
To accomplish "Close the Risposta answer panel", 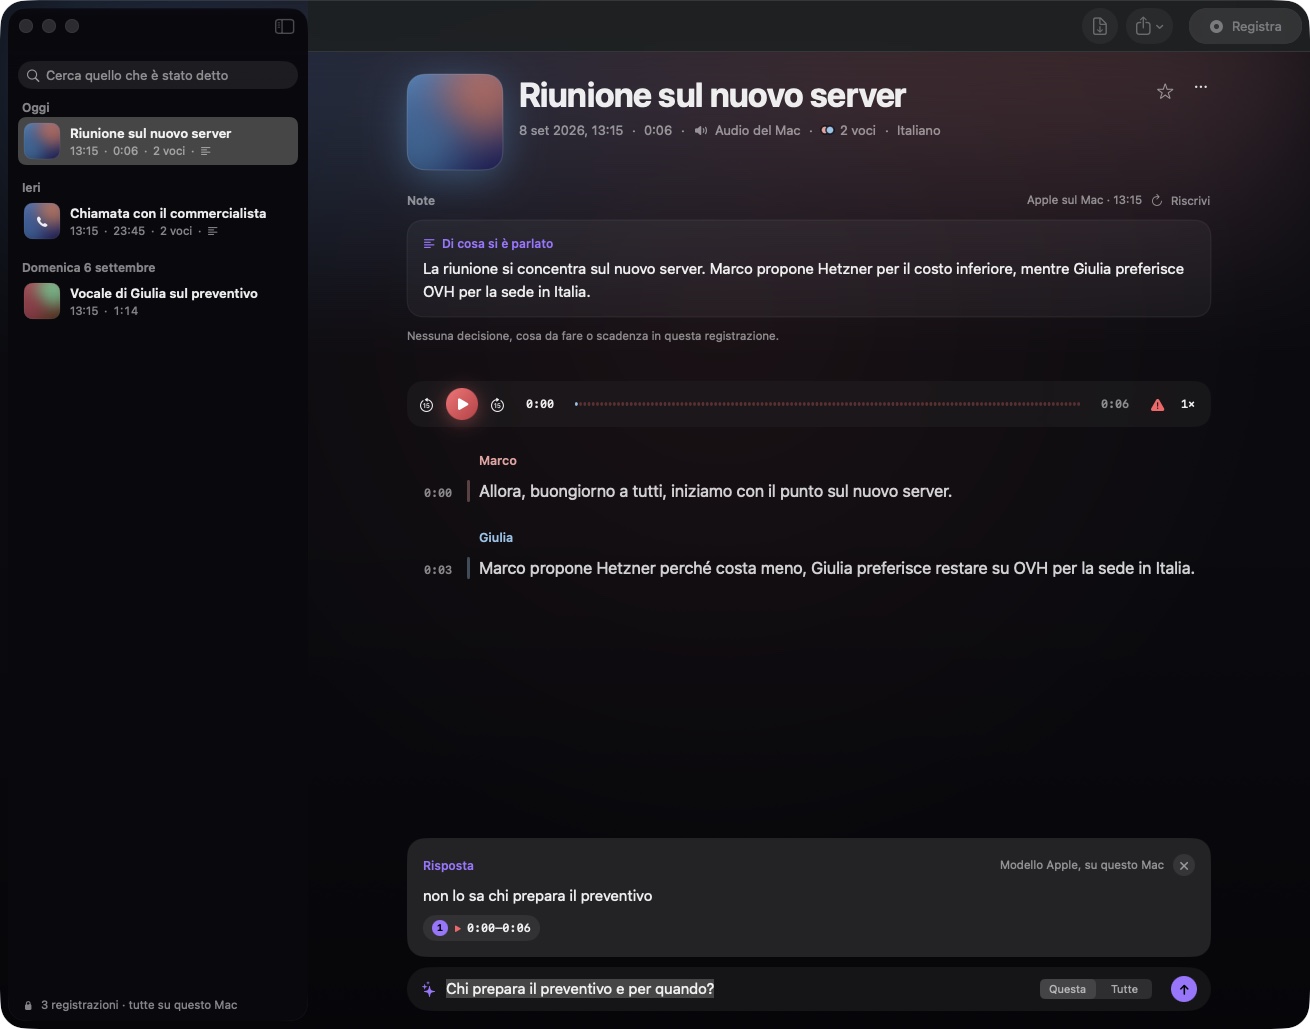I will 1184,866.
